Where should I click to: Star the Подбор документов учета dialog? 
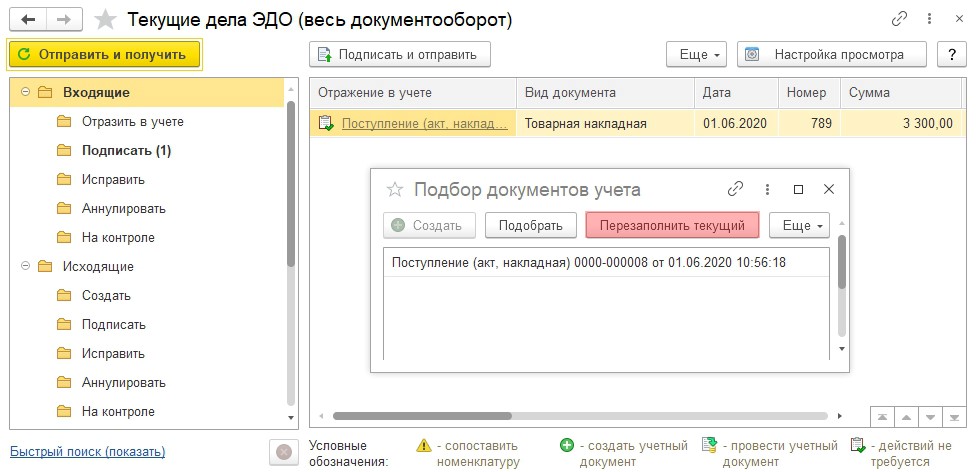click(395, 189)
